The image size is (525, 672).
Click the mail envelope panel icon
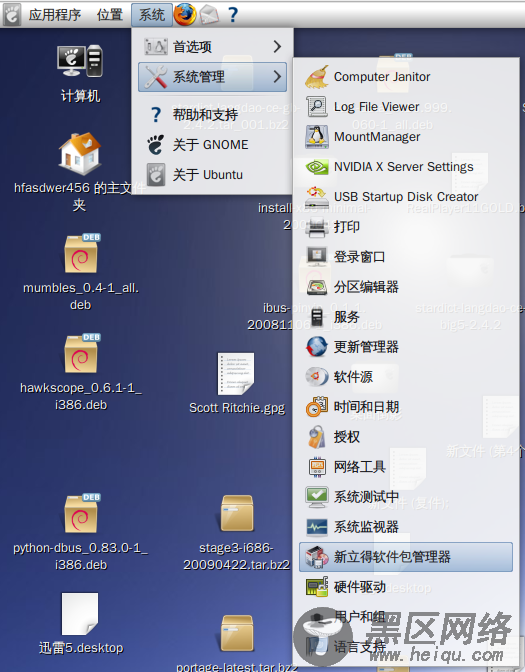point(209,15)
